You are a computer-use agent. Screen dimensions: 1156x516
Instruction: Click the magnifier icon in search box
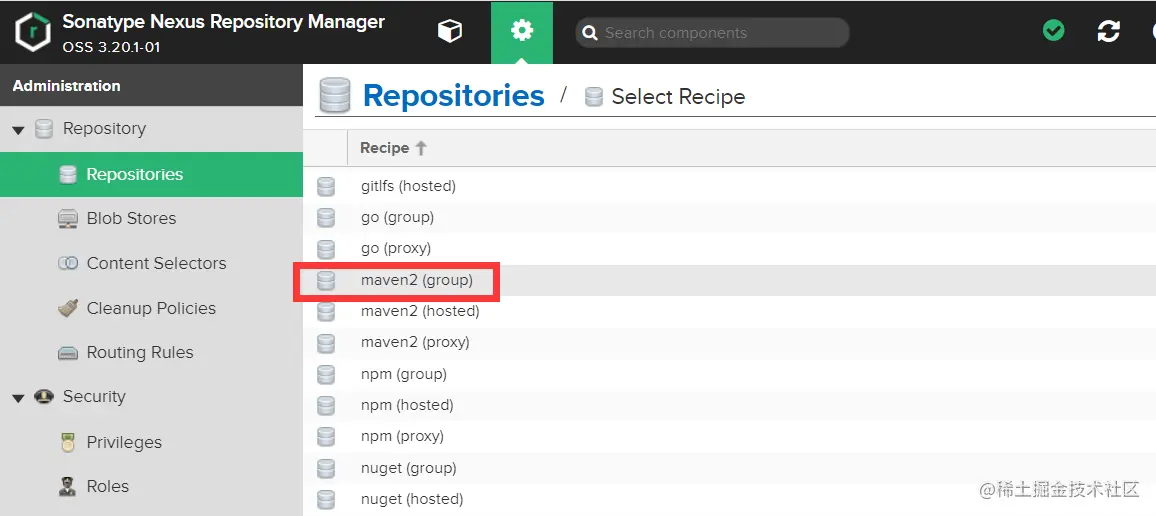click(x=589, y=33)
